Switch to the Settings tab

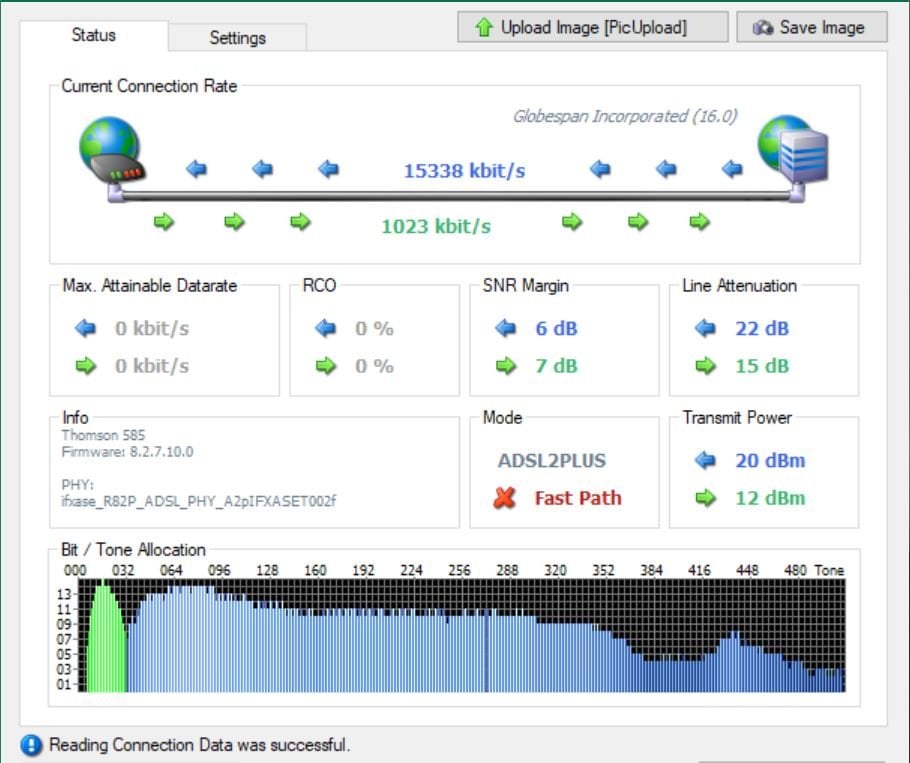tap(237, 38)
